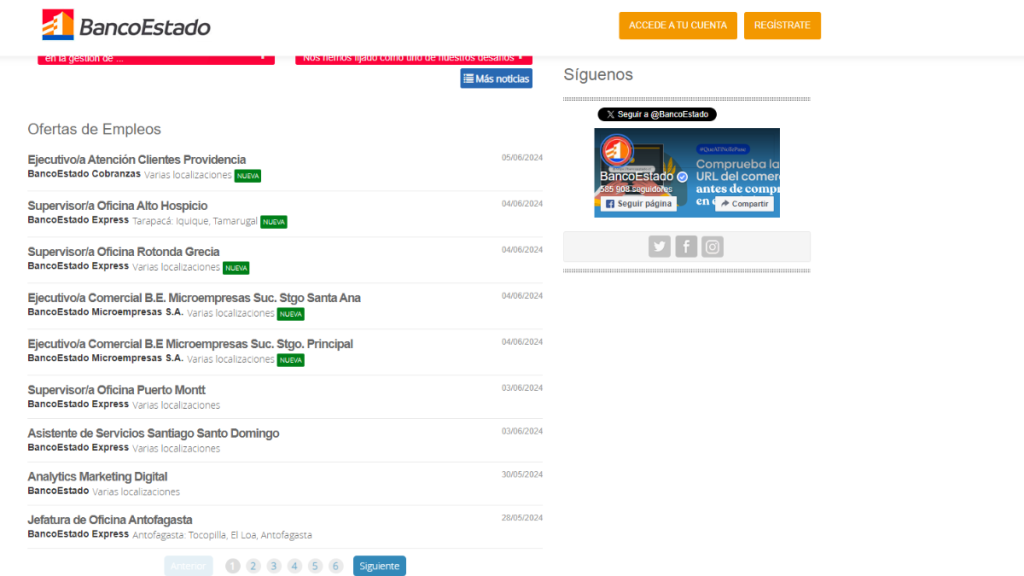Open Analytics Marketing Digital job offer

97,477
